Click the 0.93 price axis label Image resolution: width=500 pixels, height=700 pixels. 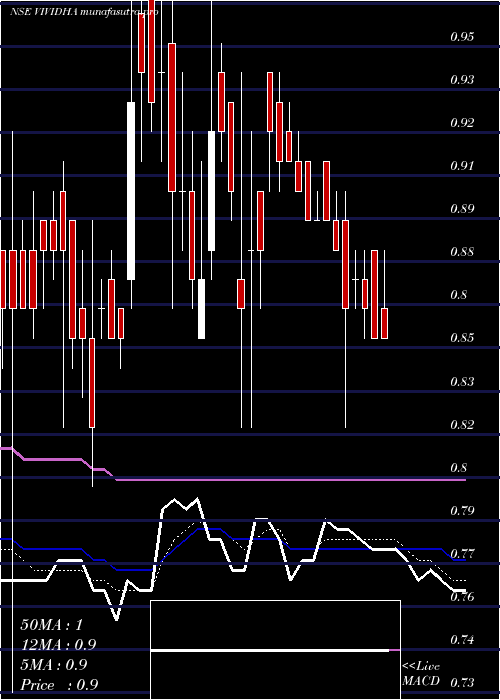pyautogui.click(x=462, y=79)
